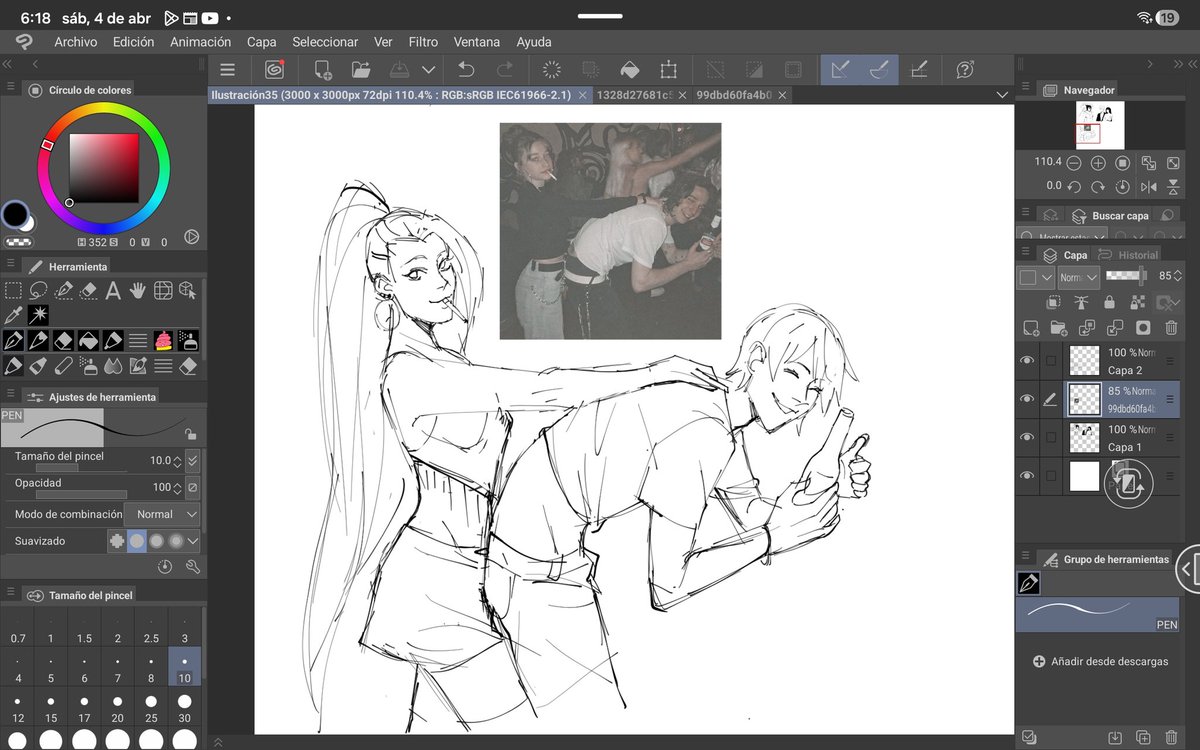Click the Redo arrow in command bar
This screenshot has height=750, width=1200.
click(505, 70)
